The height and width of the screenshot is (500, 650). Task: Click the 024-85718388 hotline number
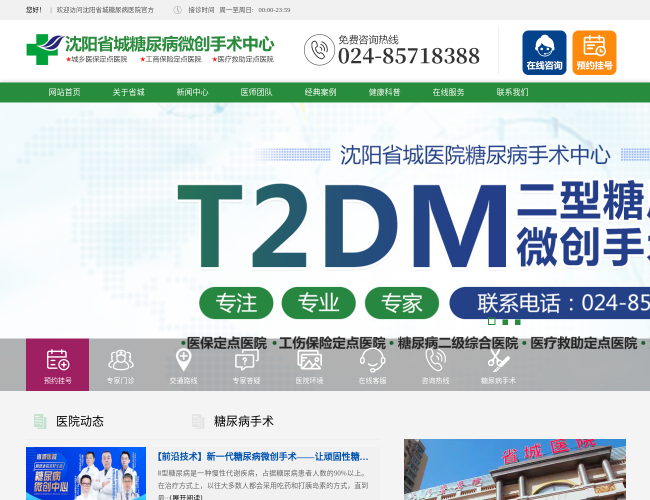409,56
